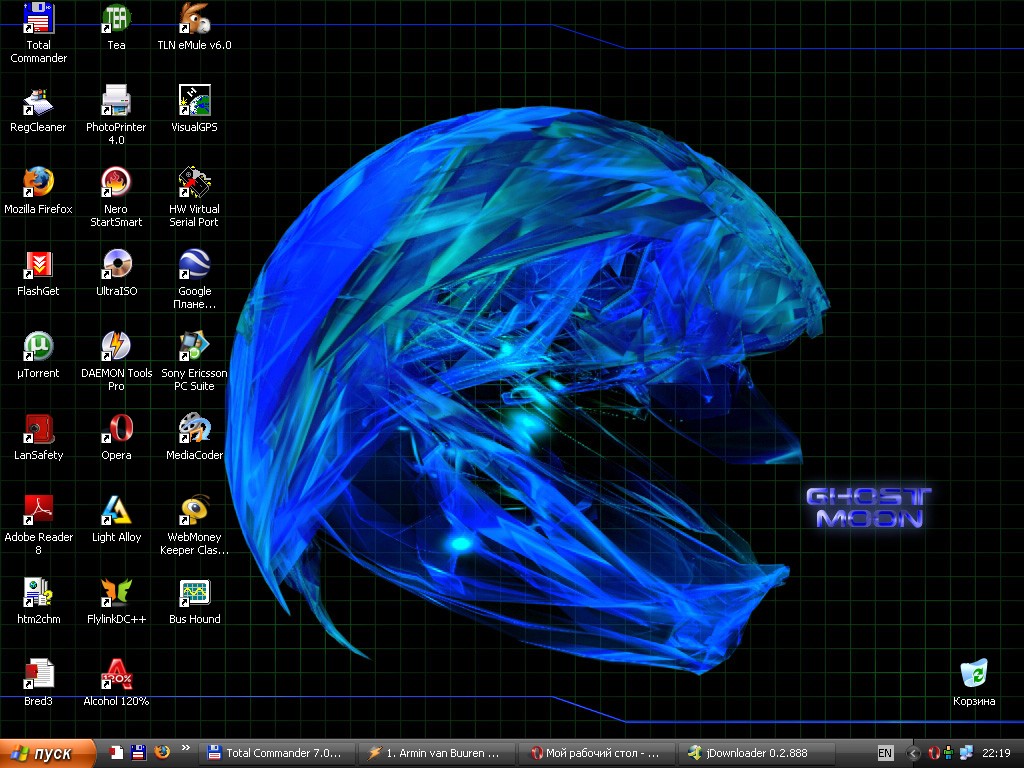Image resolution: width=1024 pixels, height=768 pixels.
Task: Click the Opera browser desktop icon
Action: click(x=116, y=429)
